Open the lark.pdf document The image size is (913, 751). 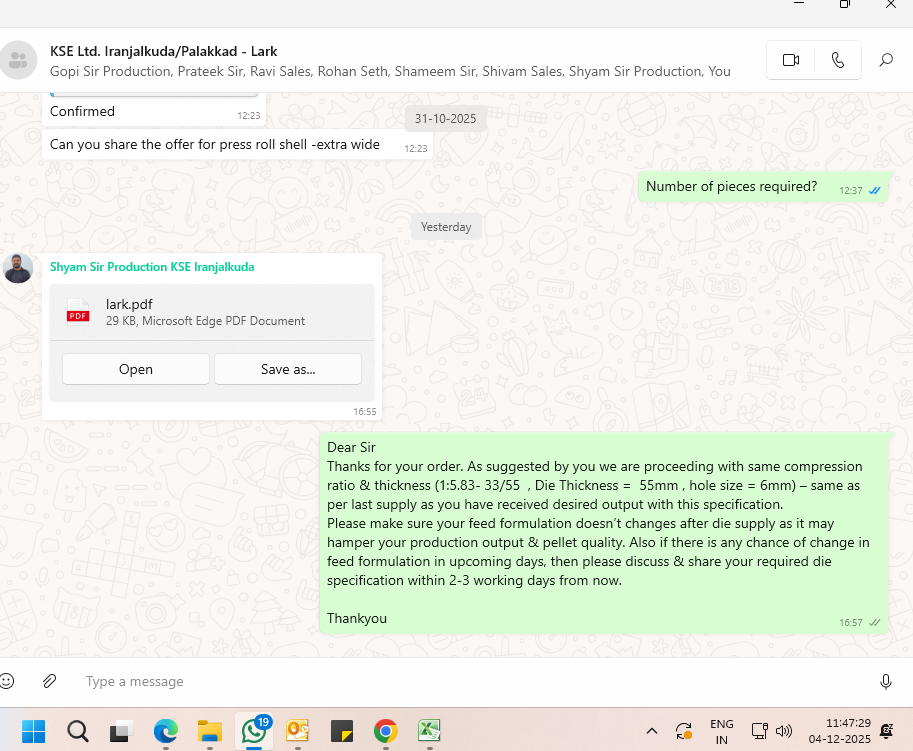(x=136, y=369)
